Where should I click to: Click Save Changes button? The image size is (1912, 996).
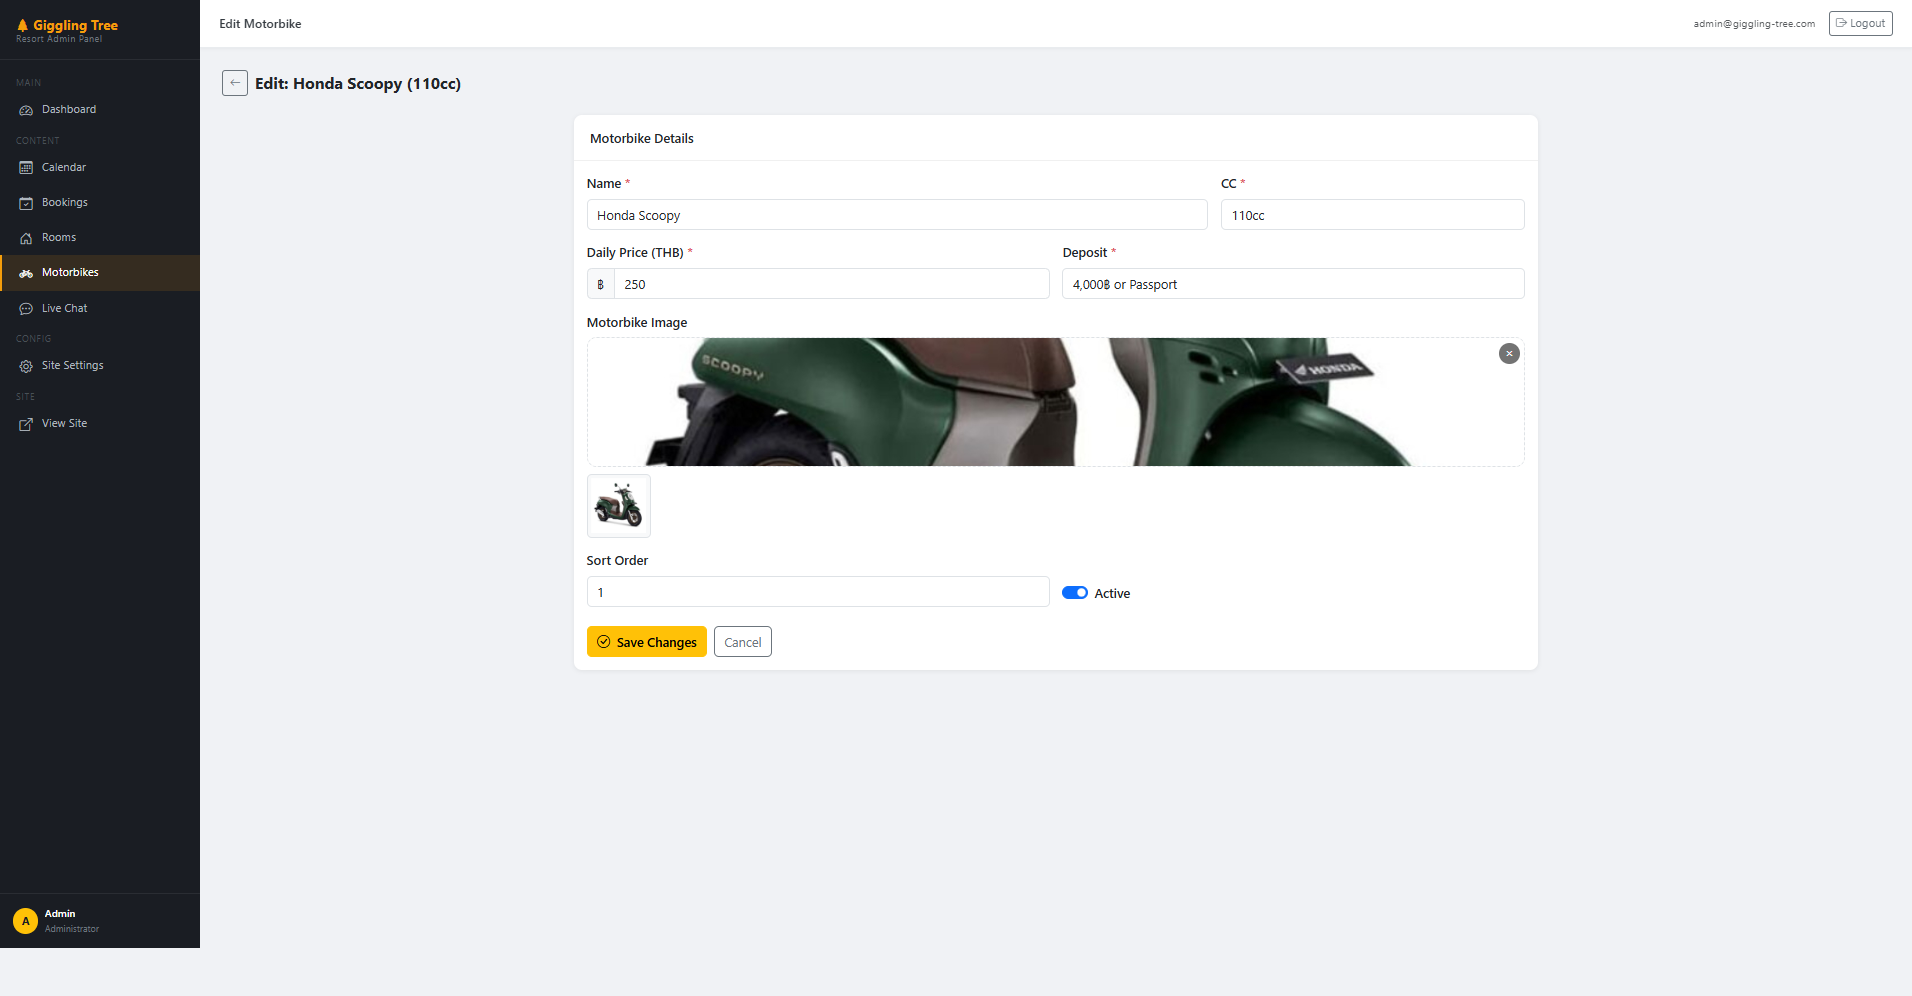[x=647, y=642]
